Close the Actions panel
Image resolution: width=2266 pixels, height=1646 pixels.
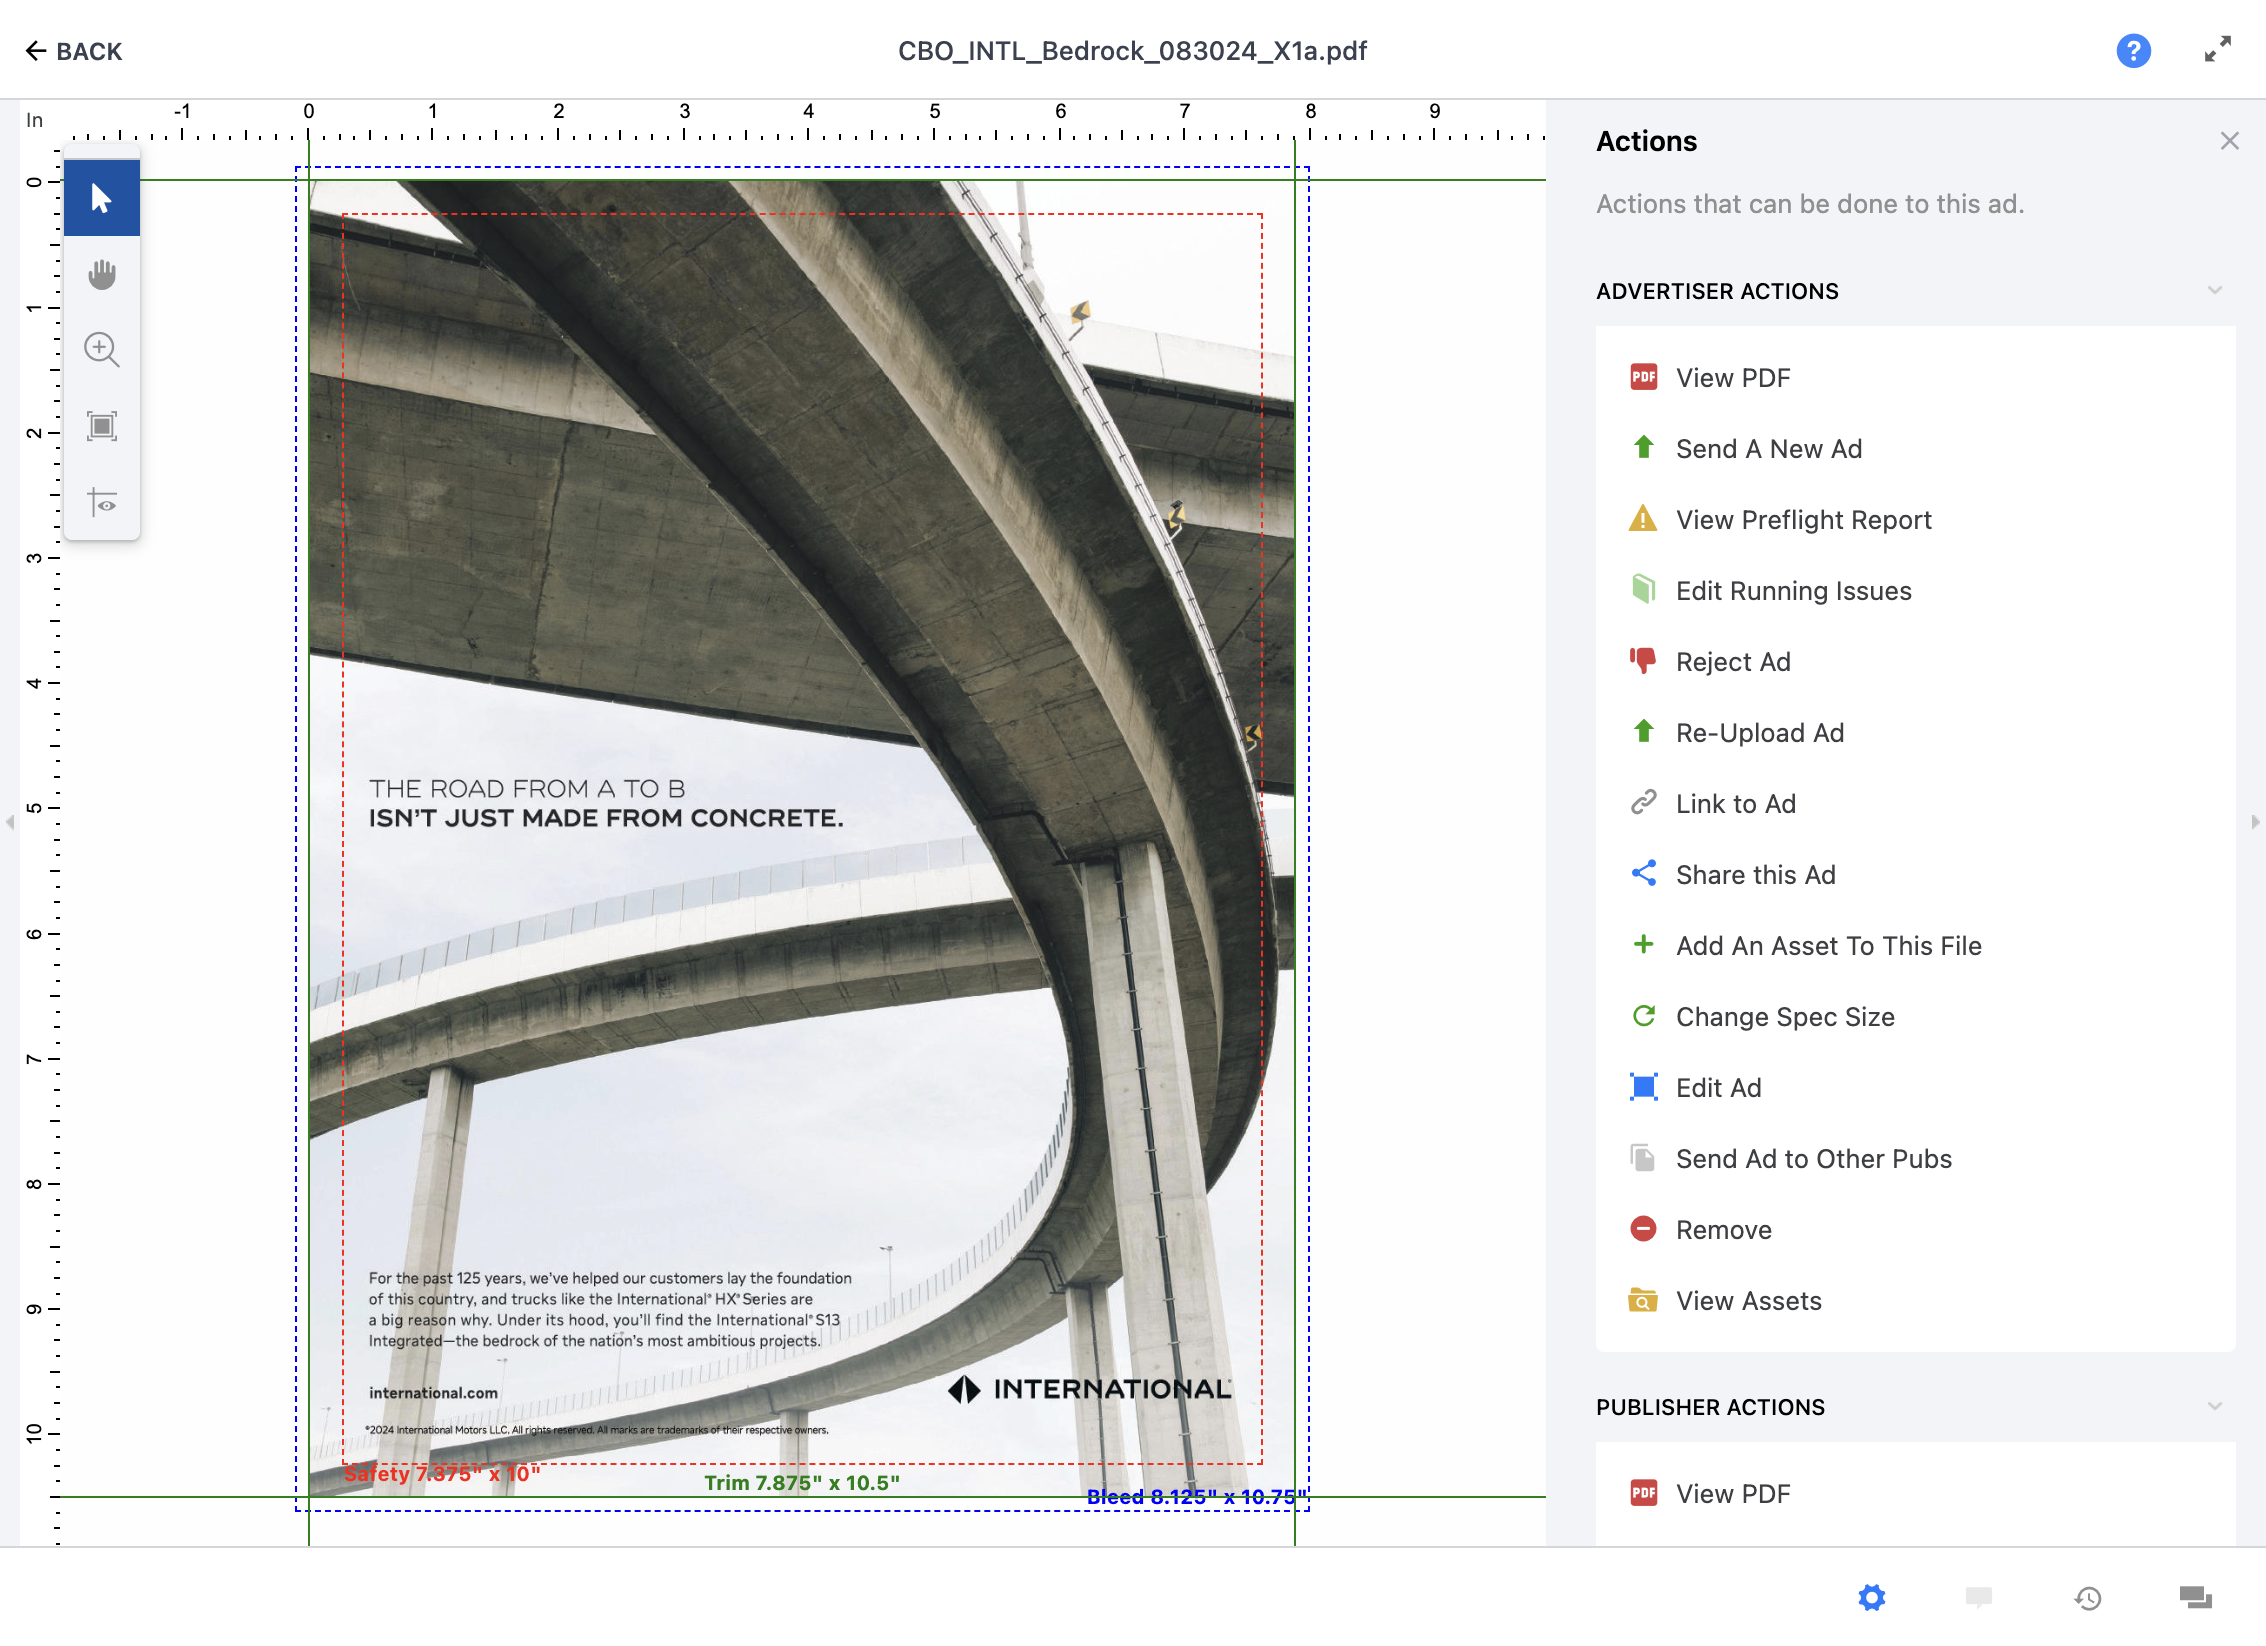[x=2229, y=141]
